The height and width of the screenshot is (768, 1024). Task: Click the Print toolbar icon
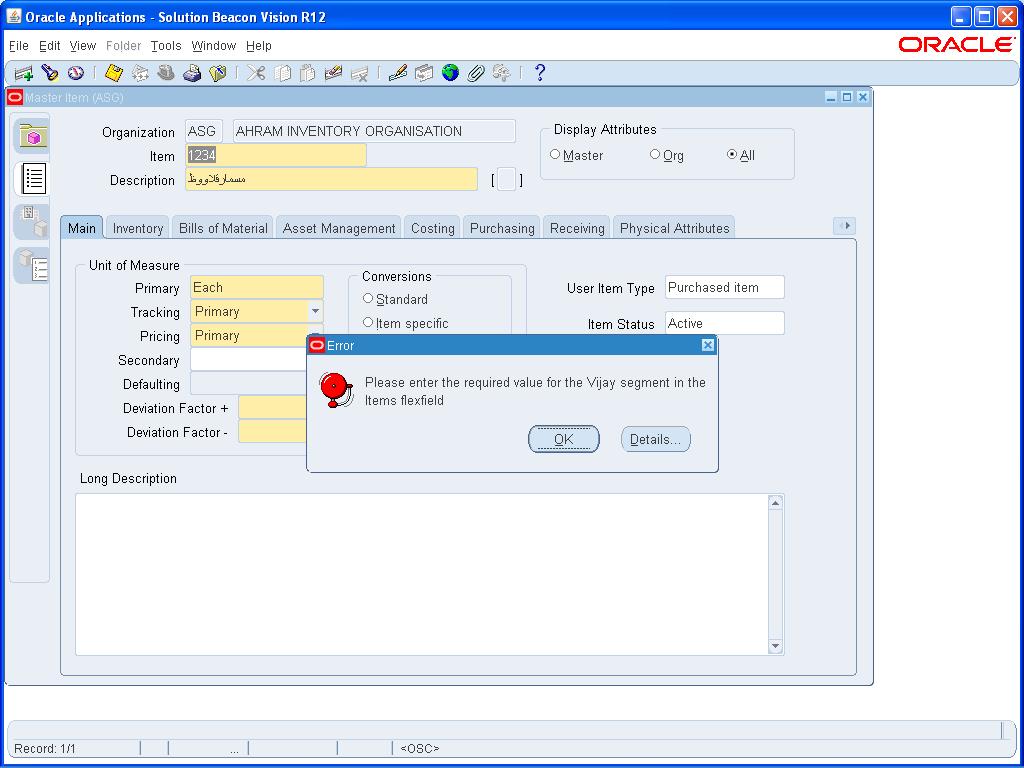(192, 73)
